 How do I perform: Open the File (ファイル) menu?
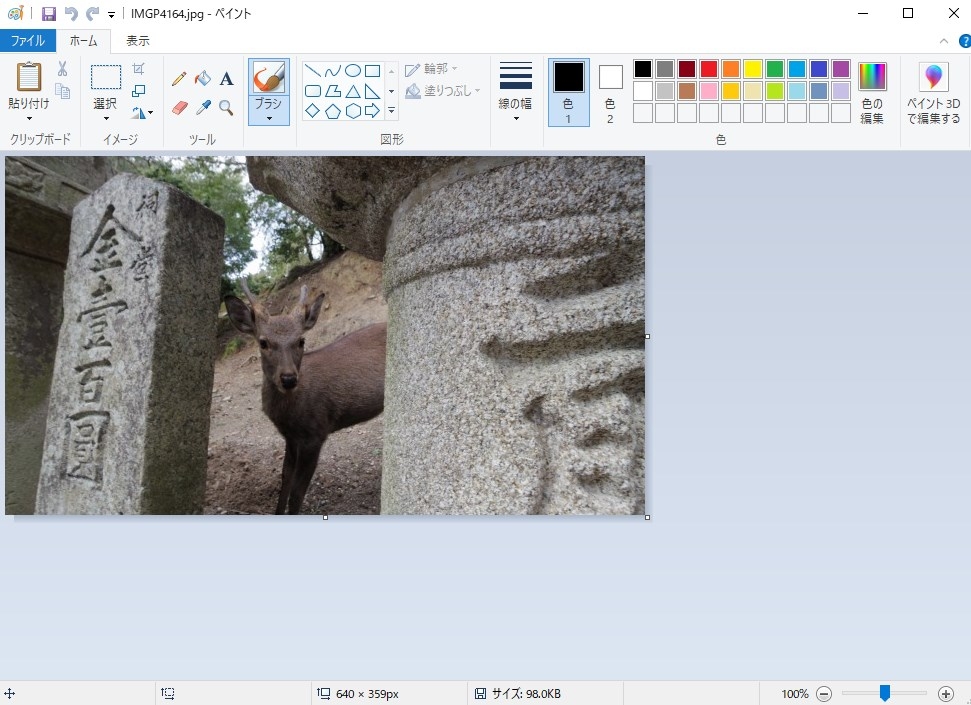click(27, 41)
